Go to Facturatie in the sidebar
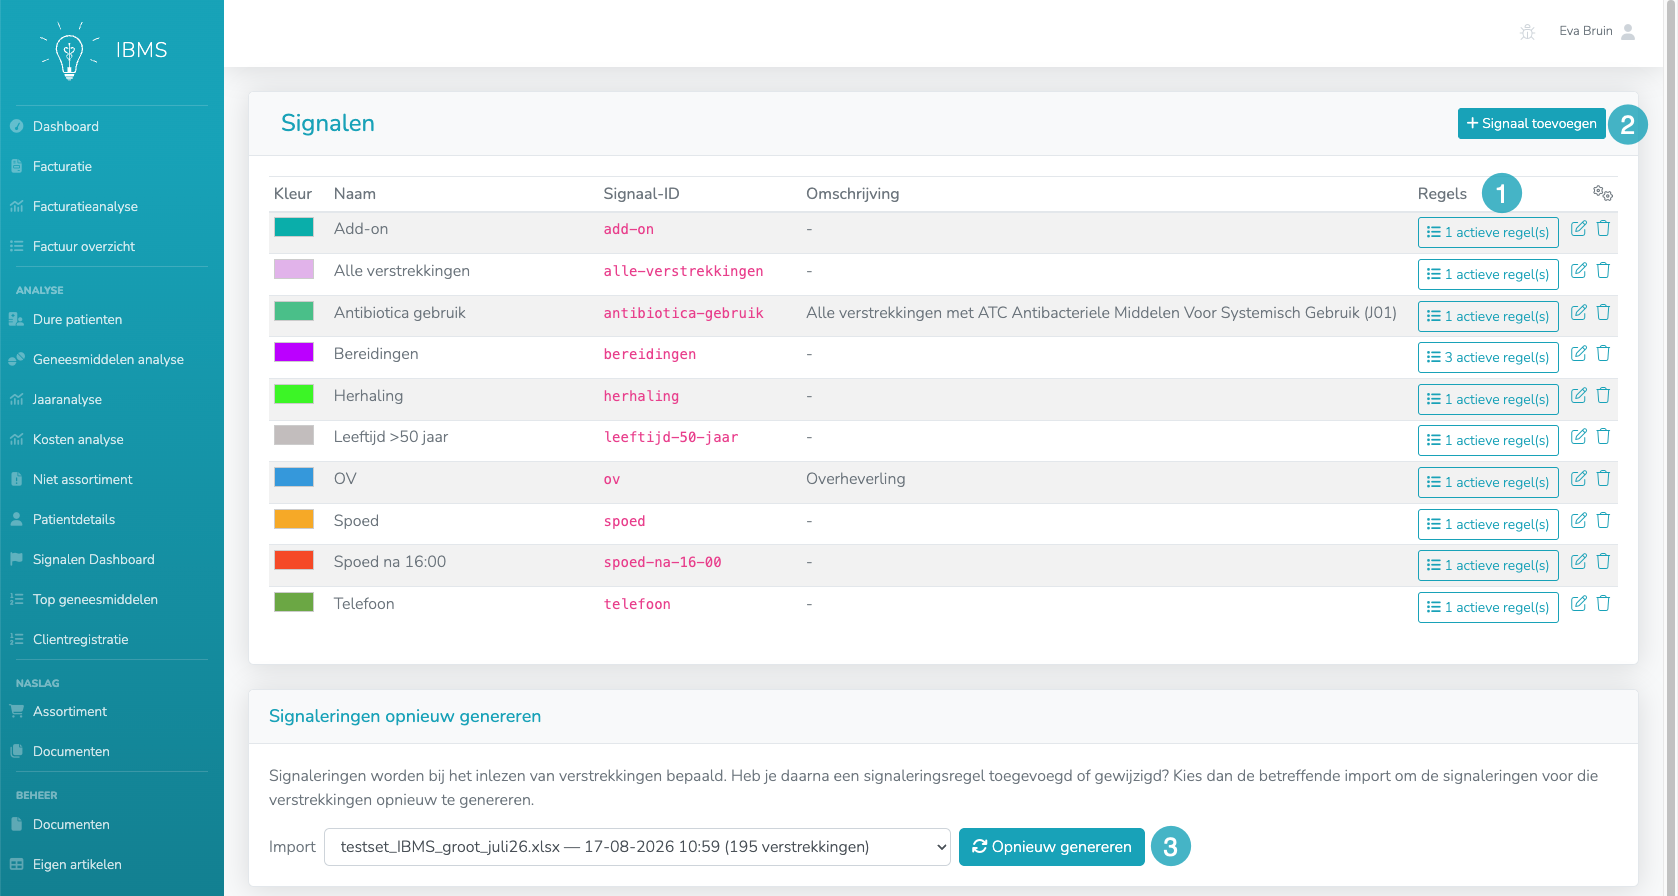 [x=62, y=167]
